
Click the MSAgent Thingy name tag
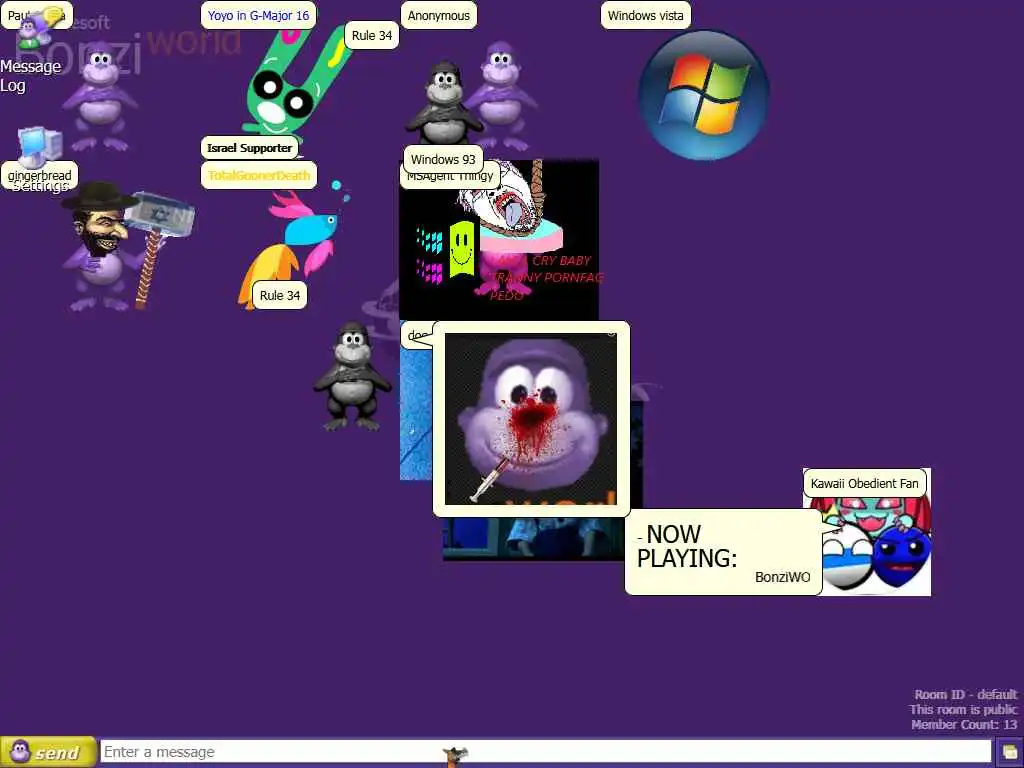click(x=450, y=178)
